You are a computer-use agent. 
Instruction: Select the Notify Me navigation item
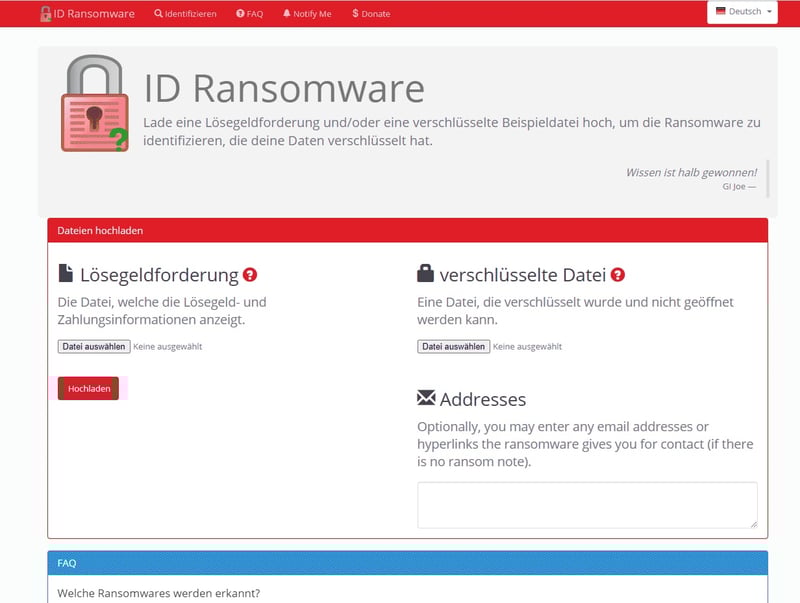click(x=307, y=14)
